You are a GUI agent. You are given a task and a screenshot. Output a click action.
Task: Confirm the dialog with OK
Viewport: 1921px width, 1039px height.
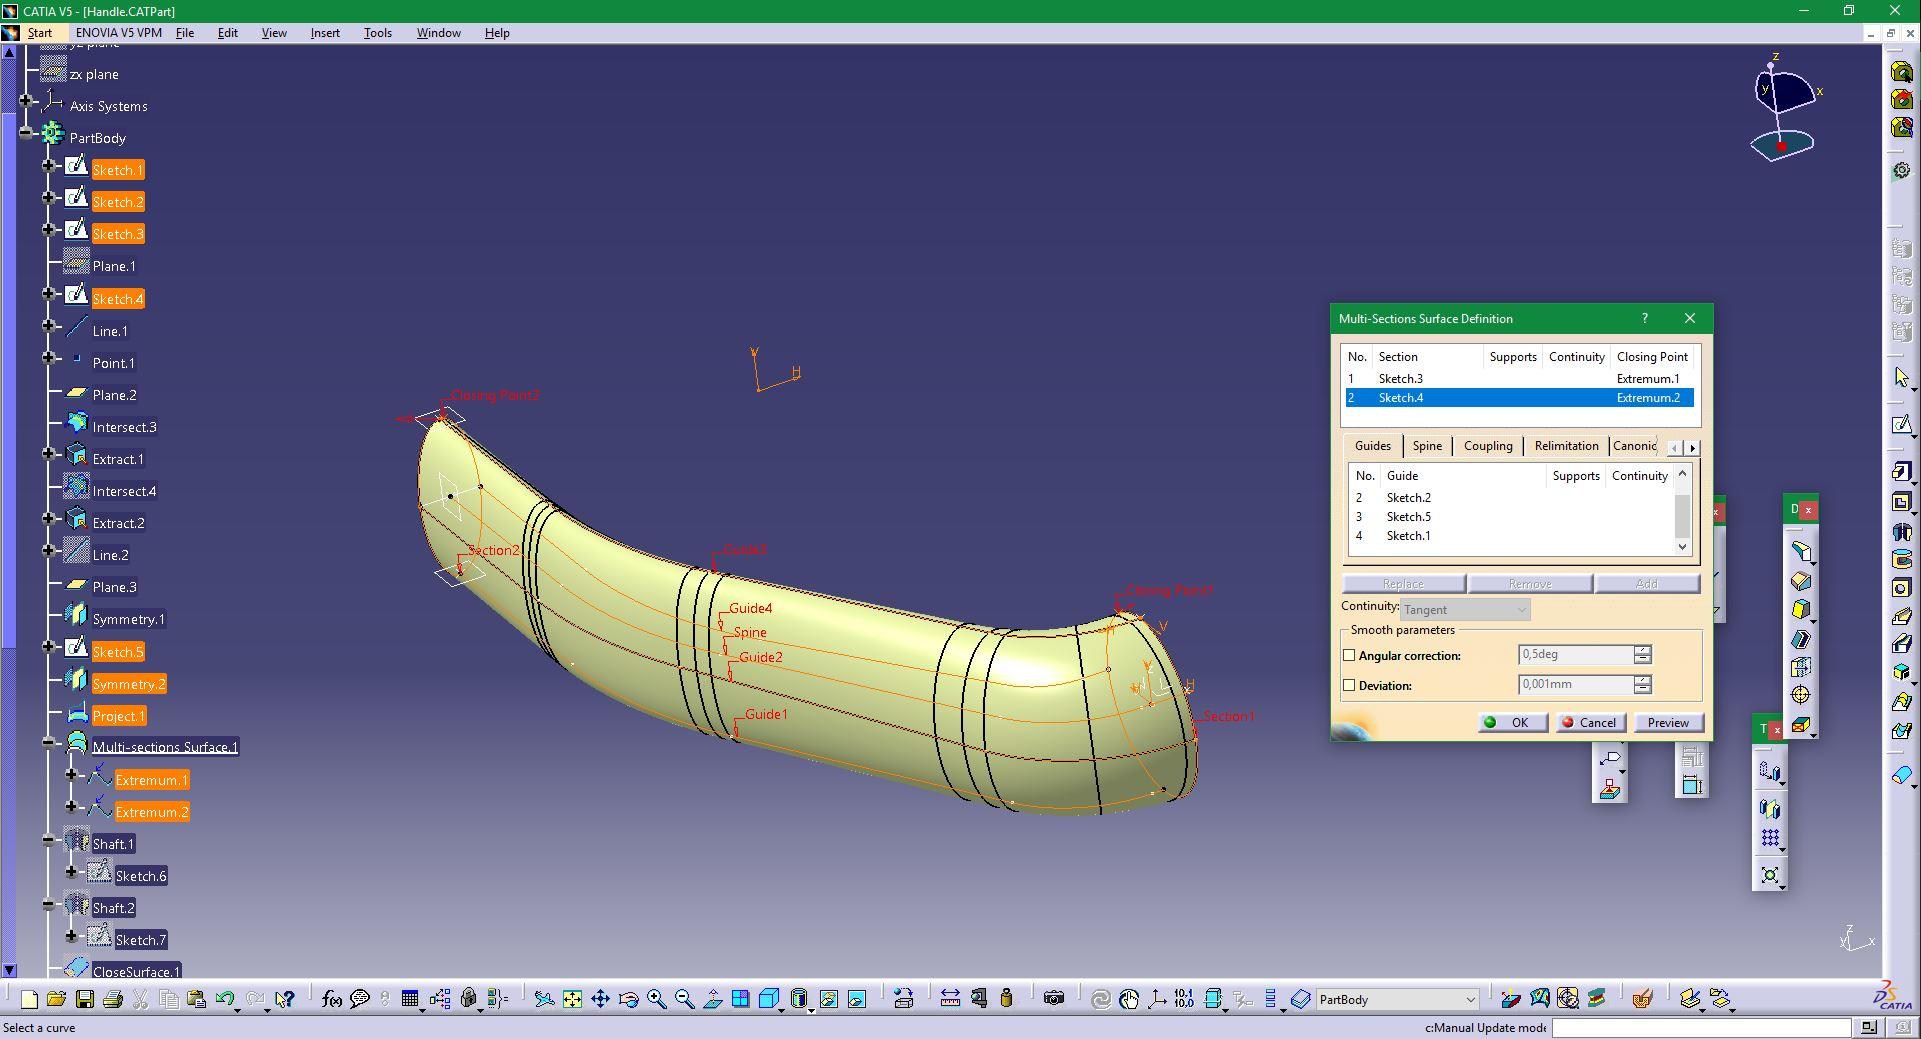1513,723
